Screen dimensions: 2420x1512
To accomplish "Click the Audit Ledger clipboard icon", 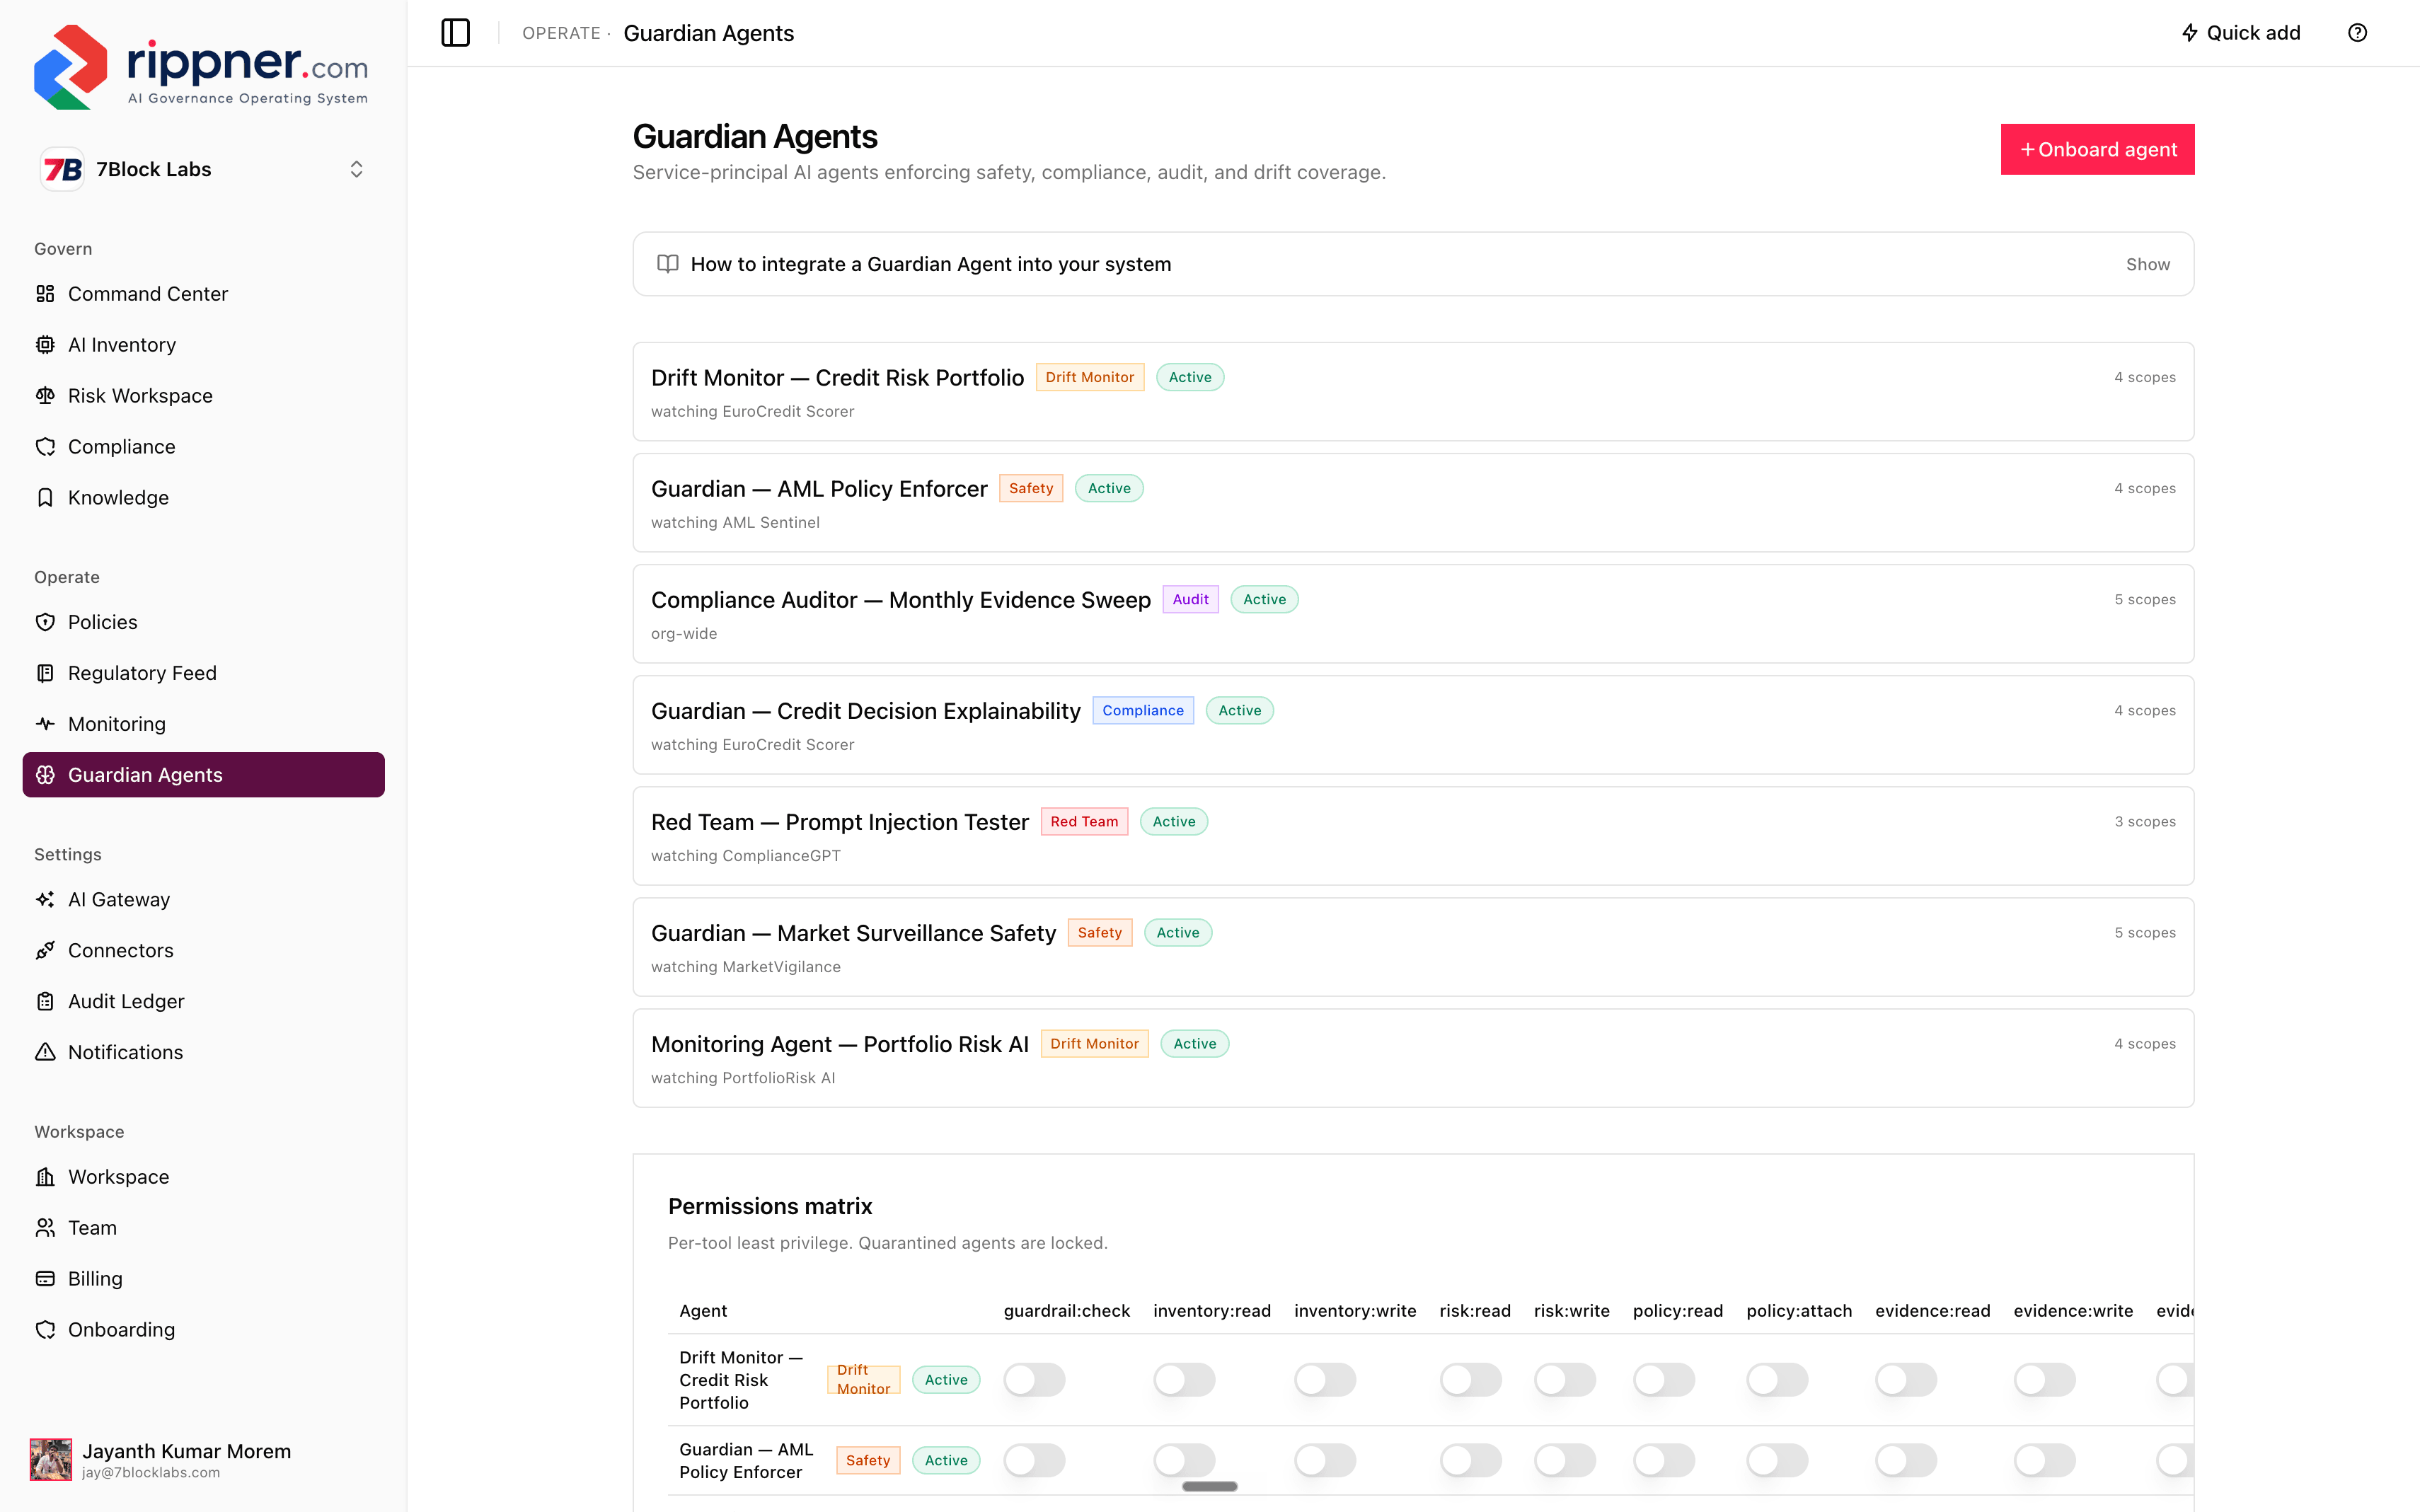I will 45,1002.
